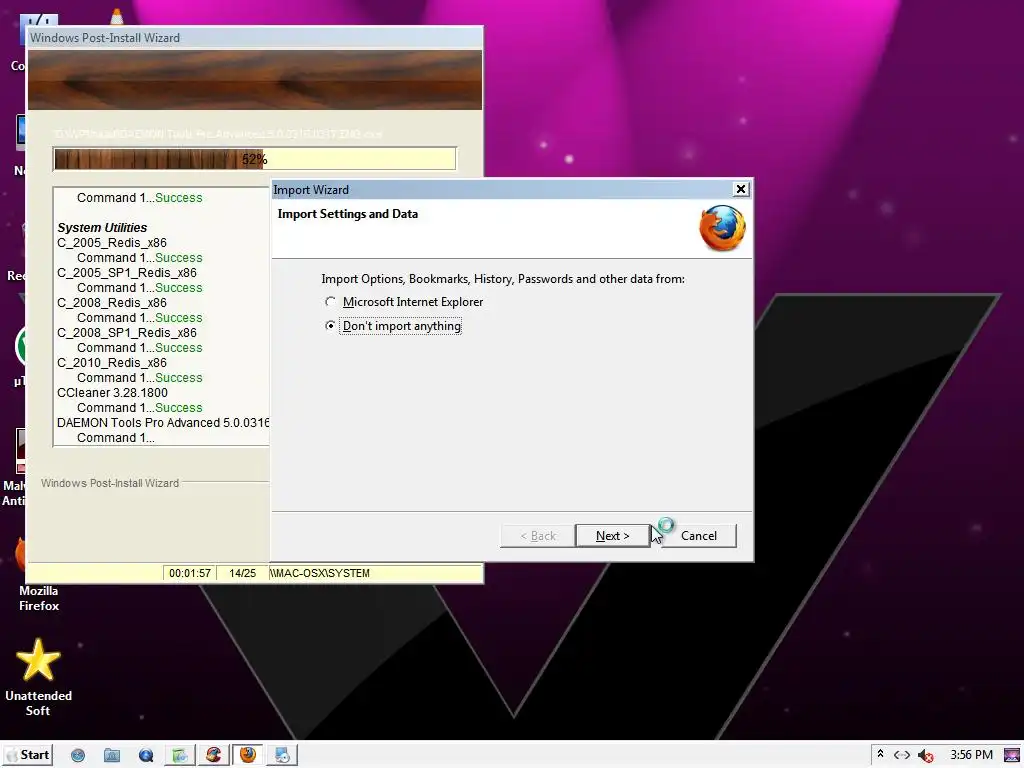Image resolution: width=1024 pixels, height=768 pixels.
Task: Close the Import Wizard dialog
Action: tap(741, 189)
